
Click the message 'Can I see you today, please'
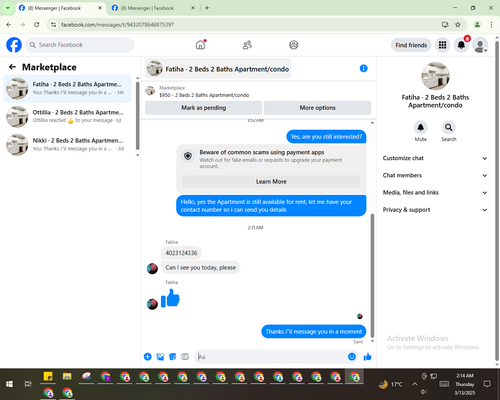pyautogui.click(x=200, y=267)
